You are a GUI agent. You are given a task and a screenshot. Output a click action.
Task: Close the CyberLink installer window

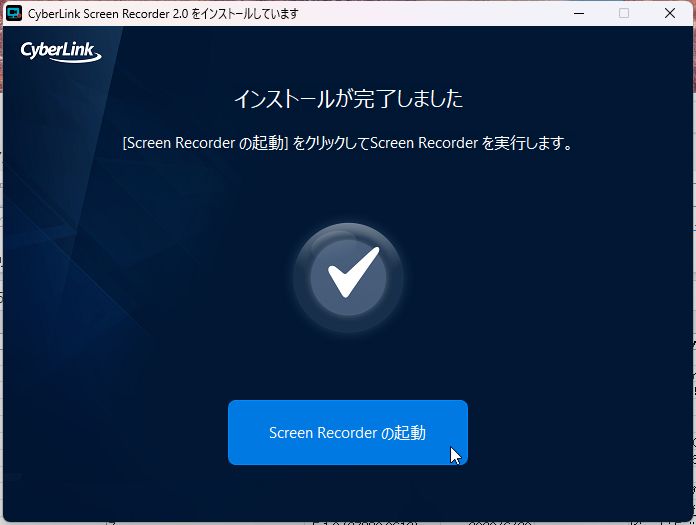point(670,13)
